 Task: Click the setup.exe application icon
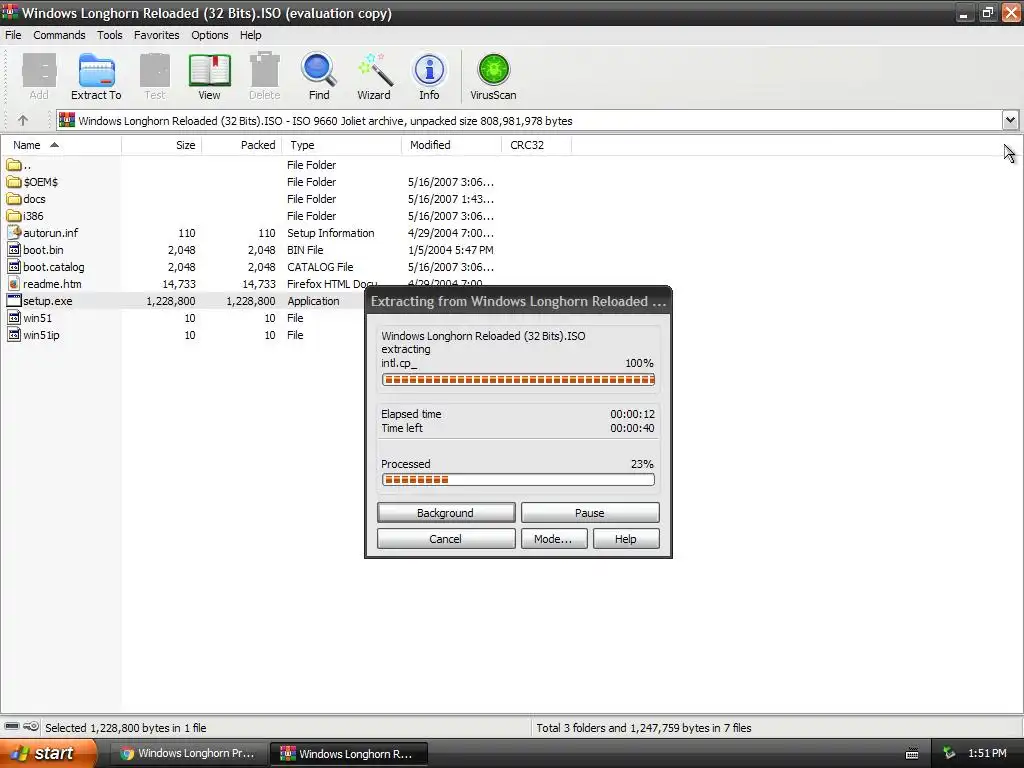14,300
